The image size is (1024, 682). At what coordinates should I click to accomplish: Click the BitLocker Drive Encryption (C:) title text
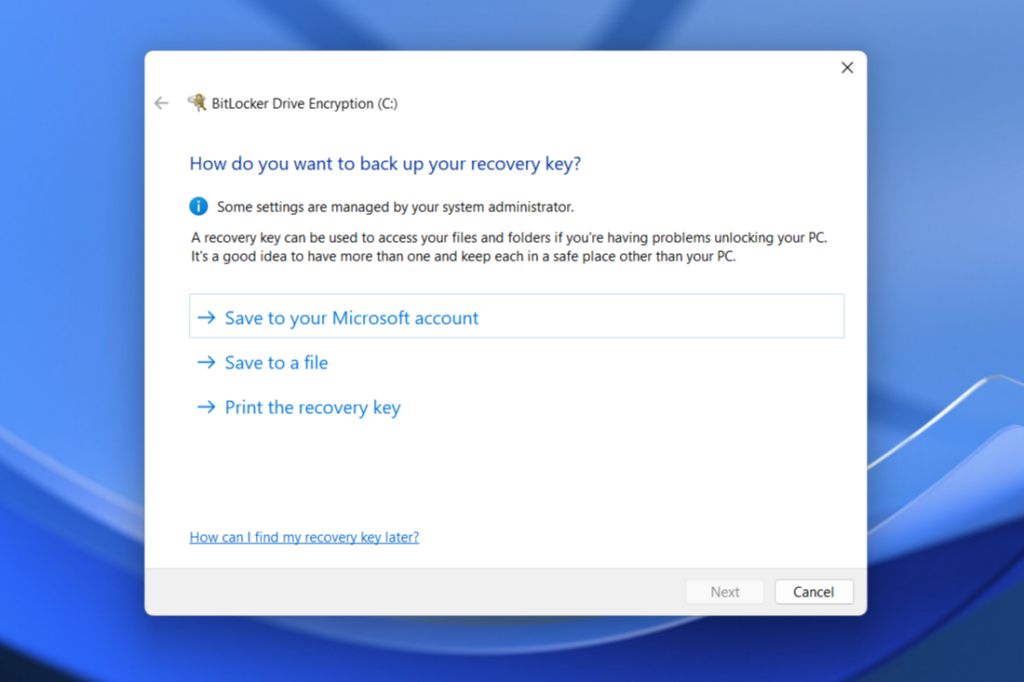[304, 103]
